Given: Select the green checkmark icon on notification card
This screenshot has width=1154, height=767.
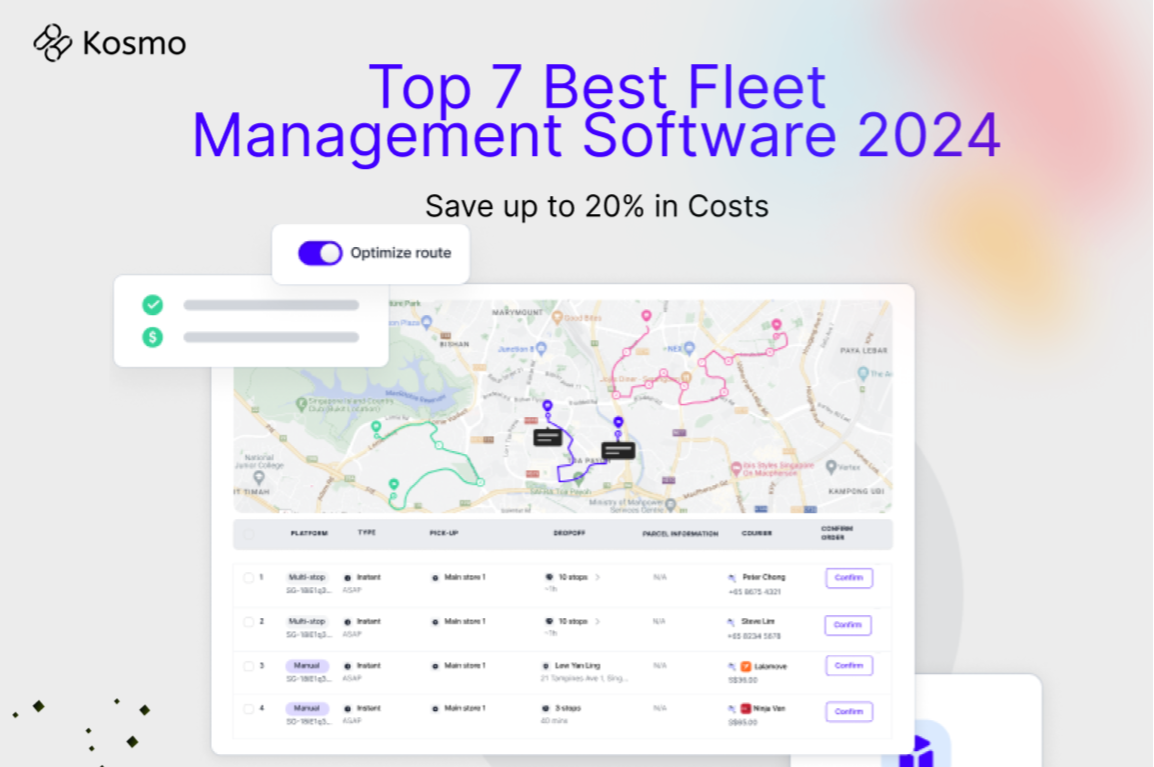Looking at the screenshot, I should click(x=152, y=304).
